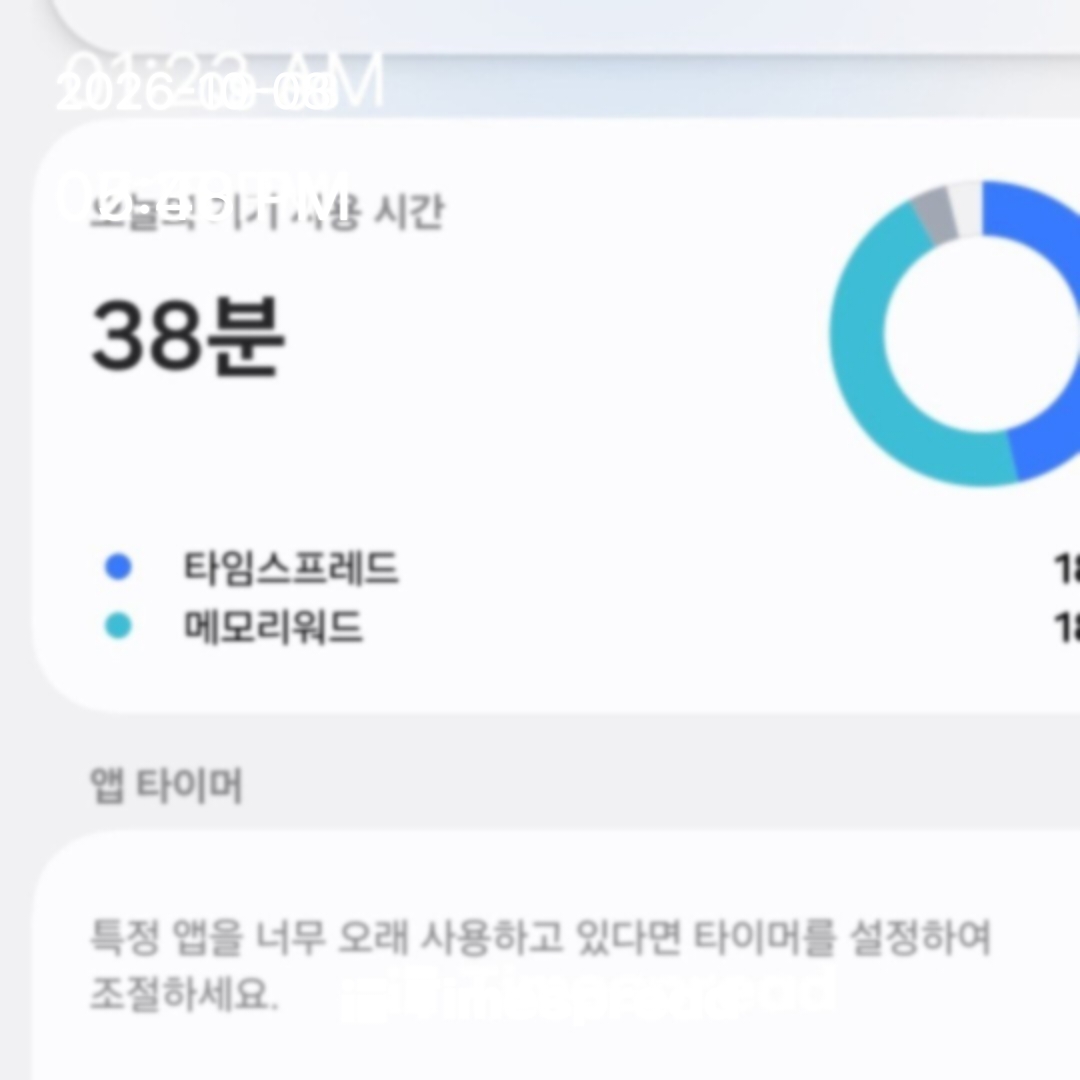The height and width of the screenshot is (1080, 1080).
Task: Tap the blue dot beside 타임스프레드
Action: (118, 566)
